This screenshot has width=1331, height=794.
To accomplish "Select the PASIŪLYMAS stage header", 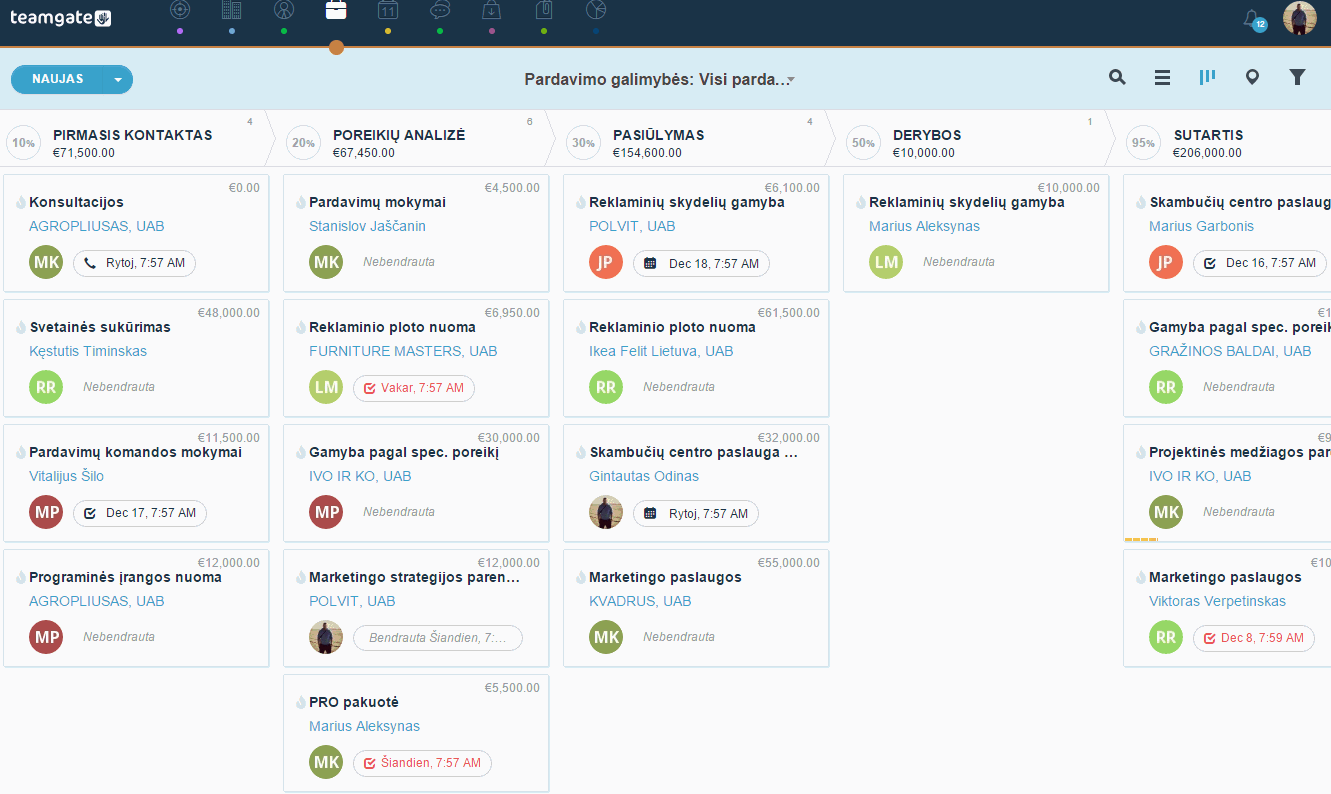I will coord(658,135).
